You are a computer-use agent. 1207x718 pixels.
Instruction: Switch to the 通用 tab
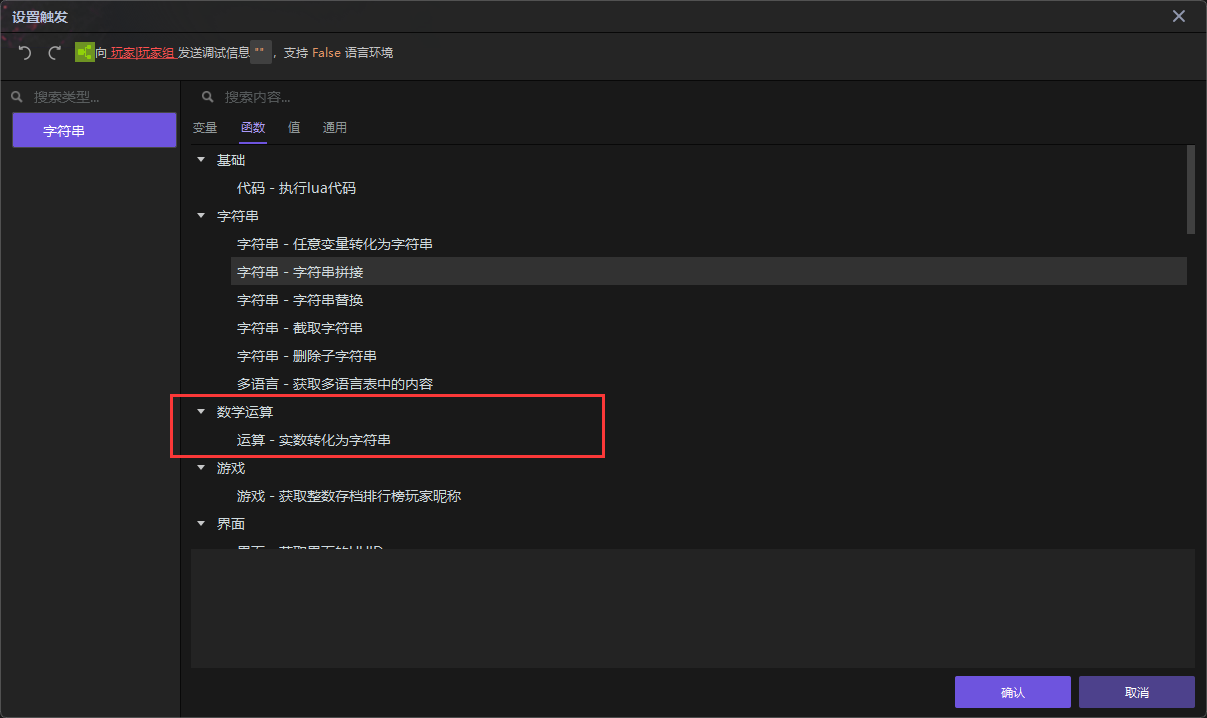coord(335,128)
